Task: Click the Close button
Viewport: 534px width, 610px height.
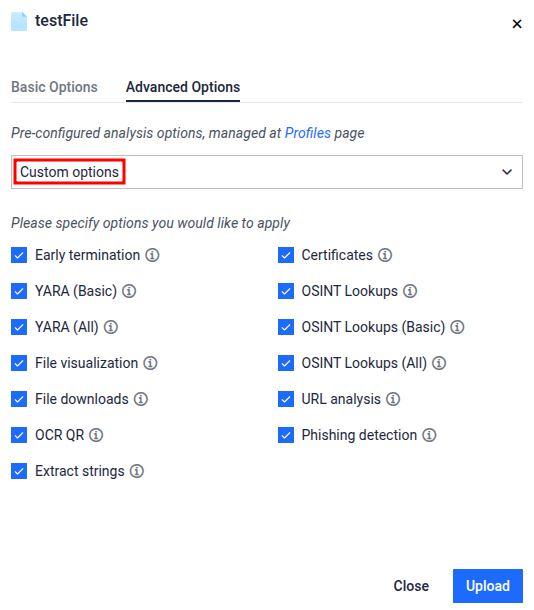Action: [x=411, y=586]
